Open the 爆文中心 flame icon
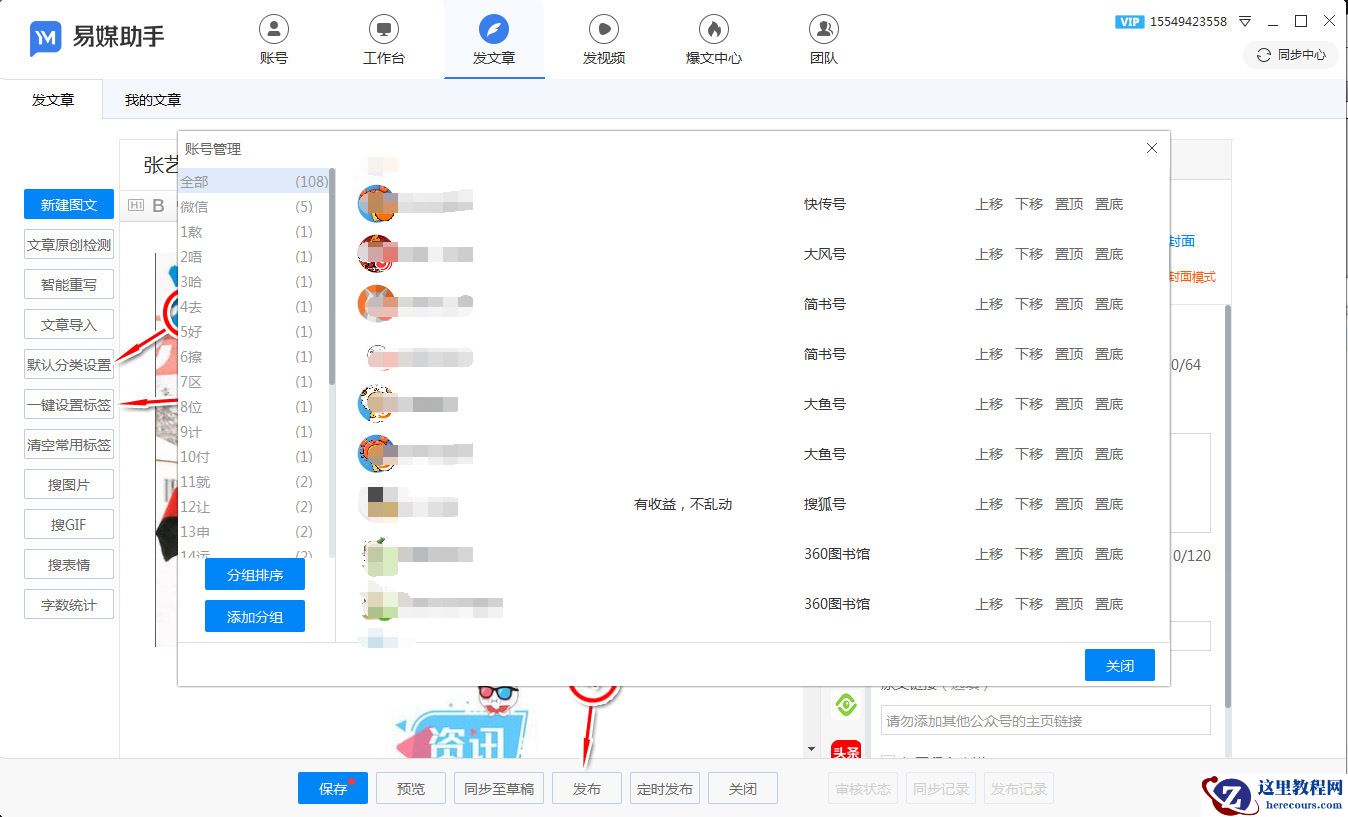 point(714,28)
